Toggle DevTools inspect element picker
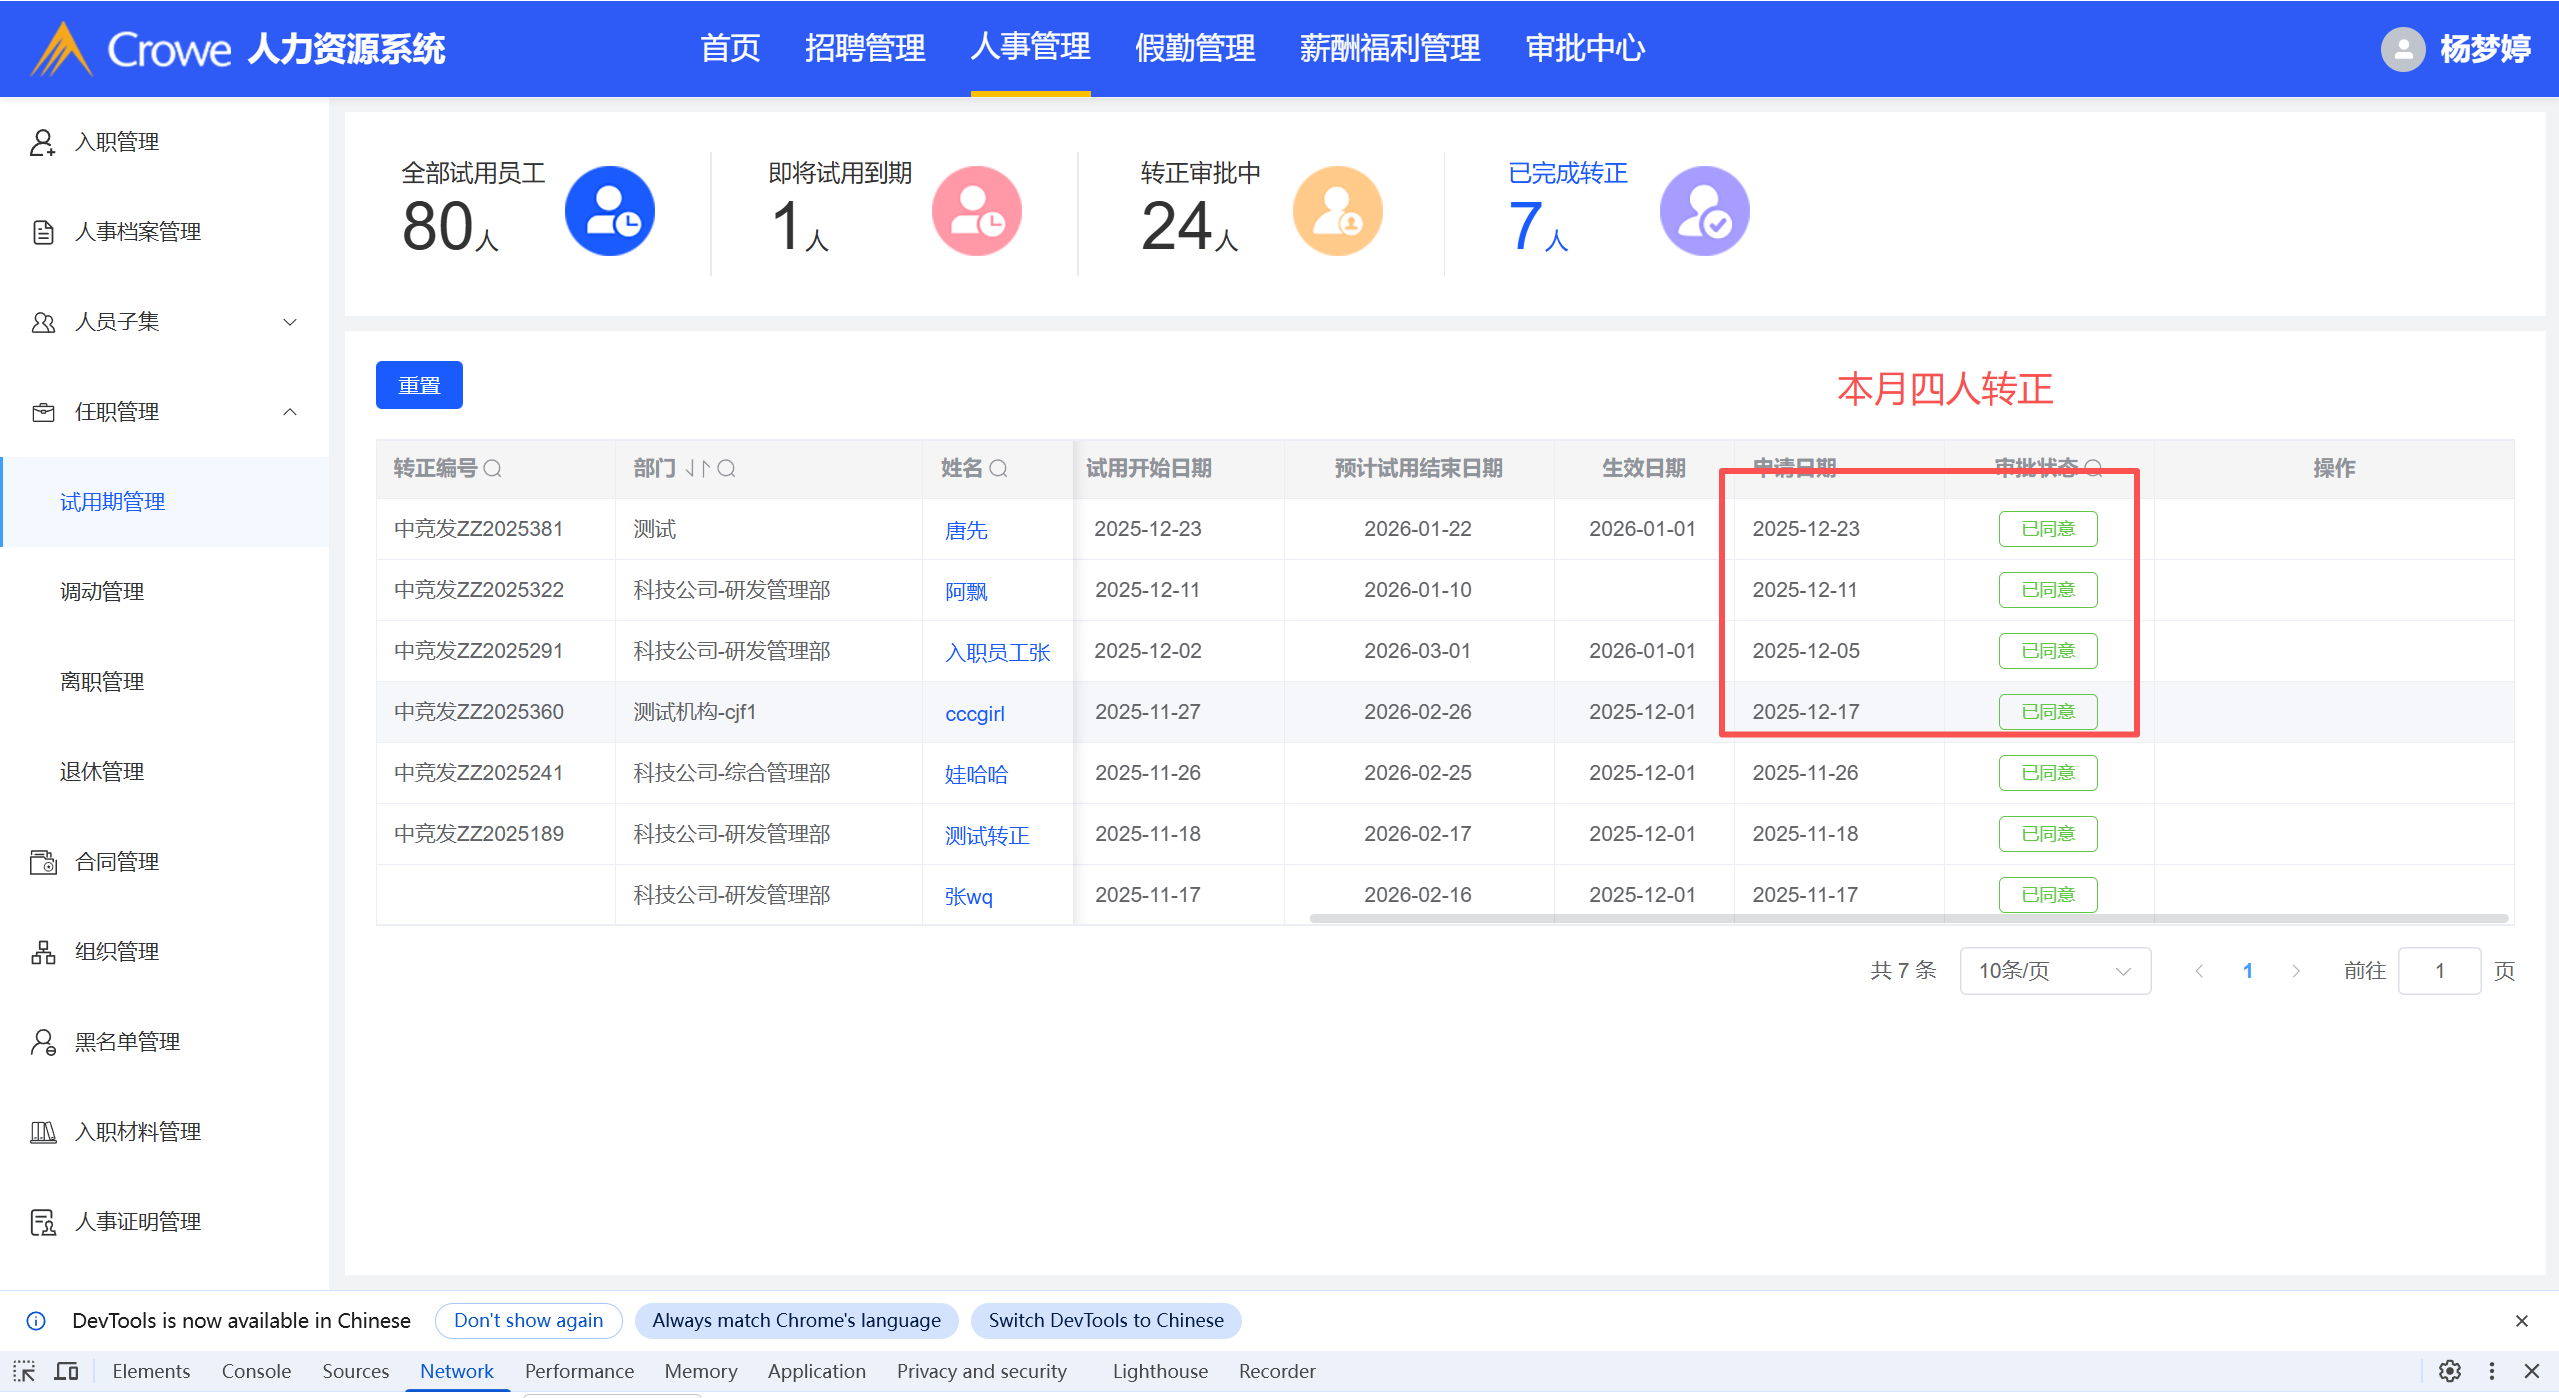2559x1398 pixels. pos(24,1371)
